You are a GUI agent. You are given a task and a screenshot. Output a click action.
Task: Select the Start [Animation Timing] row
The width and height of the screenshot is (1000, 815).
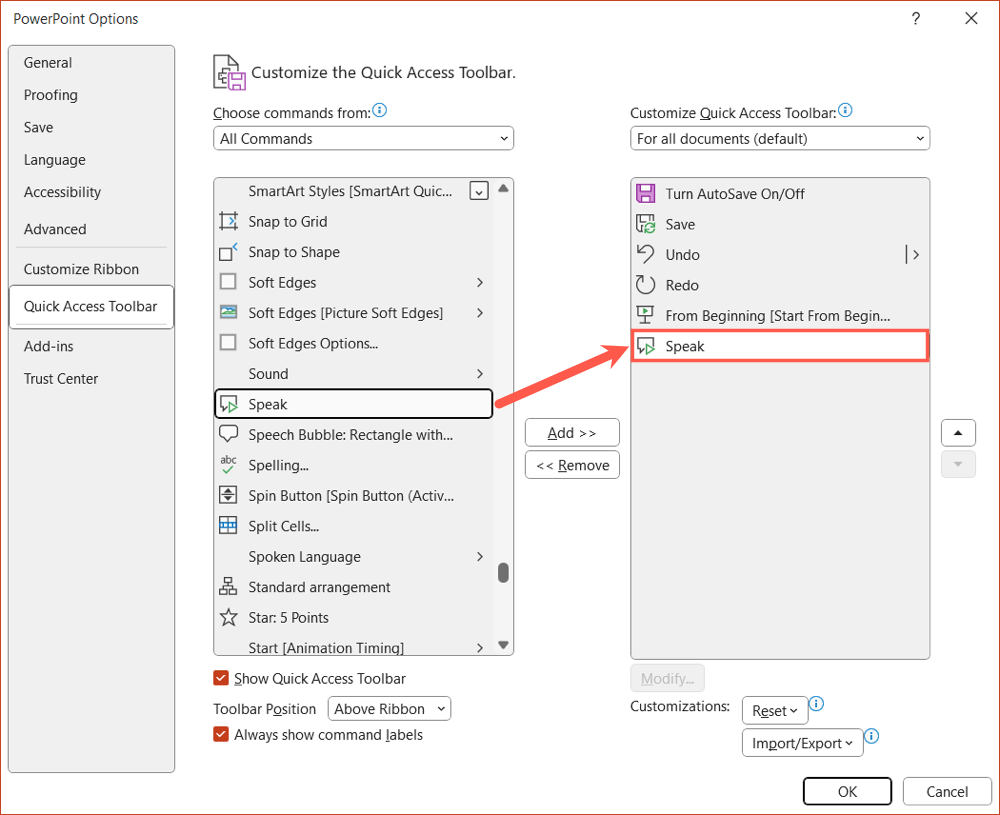click(x=353, y=646)
